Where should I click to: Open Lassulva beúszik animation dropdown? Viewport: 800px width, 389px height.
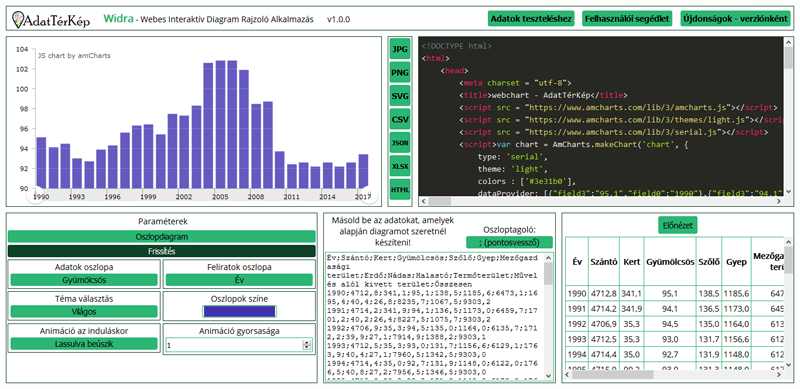[84, 344]
